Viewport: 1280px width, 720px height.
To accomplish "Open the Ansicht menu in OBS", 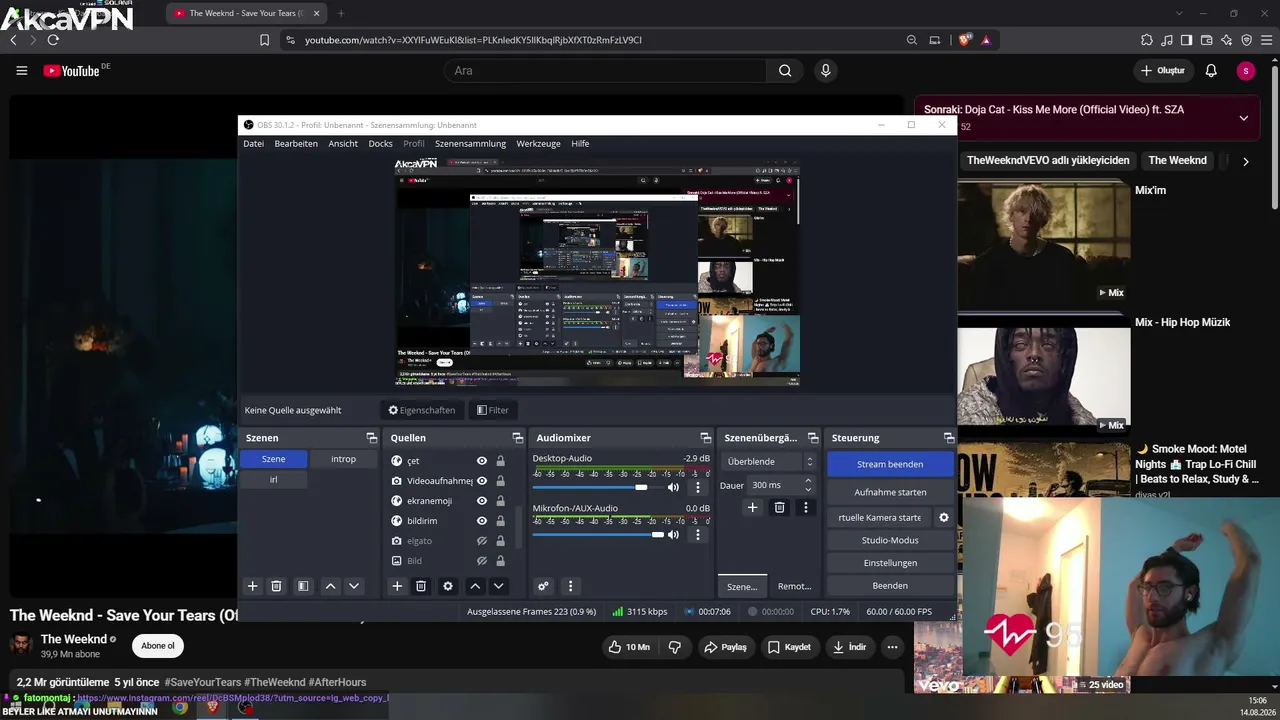I will pyautogui.click(x=343, y=144).
